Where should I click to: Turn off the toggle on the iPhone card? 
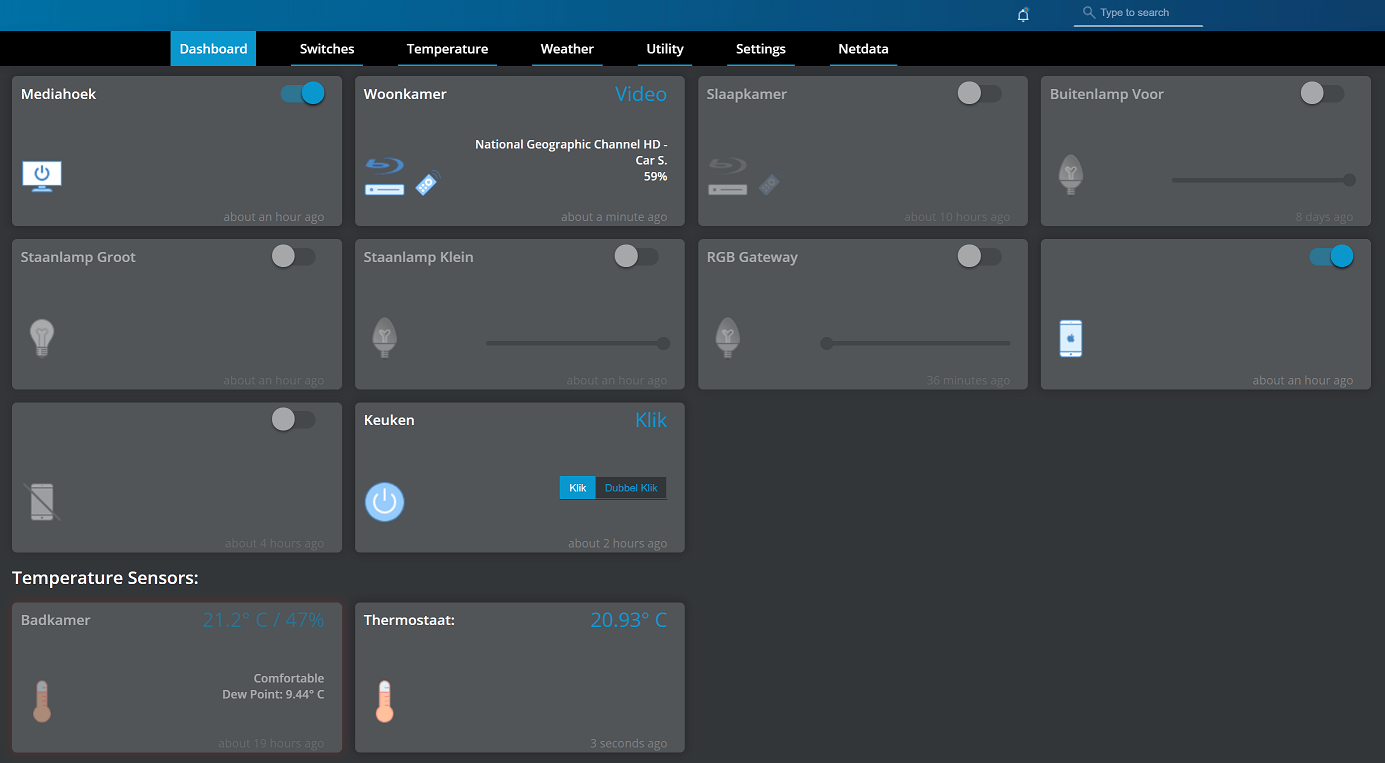[x=1332, y=256]
